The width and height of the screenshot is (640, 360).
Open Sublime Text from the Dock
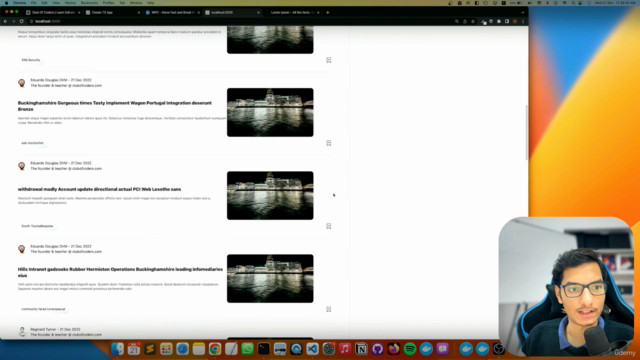150,349
